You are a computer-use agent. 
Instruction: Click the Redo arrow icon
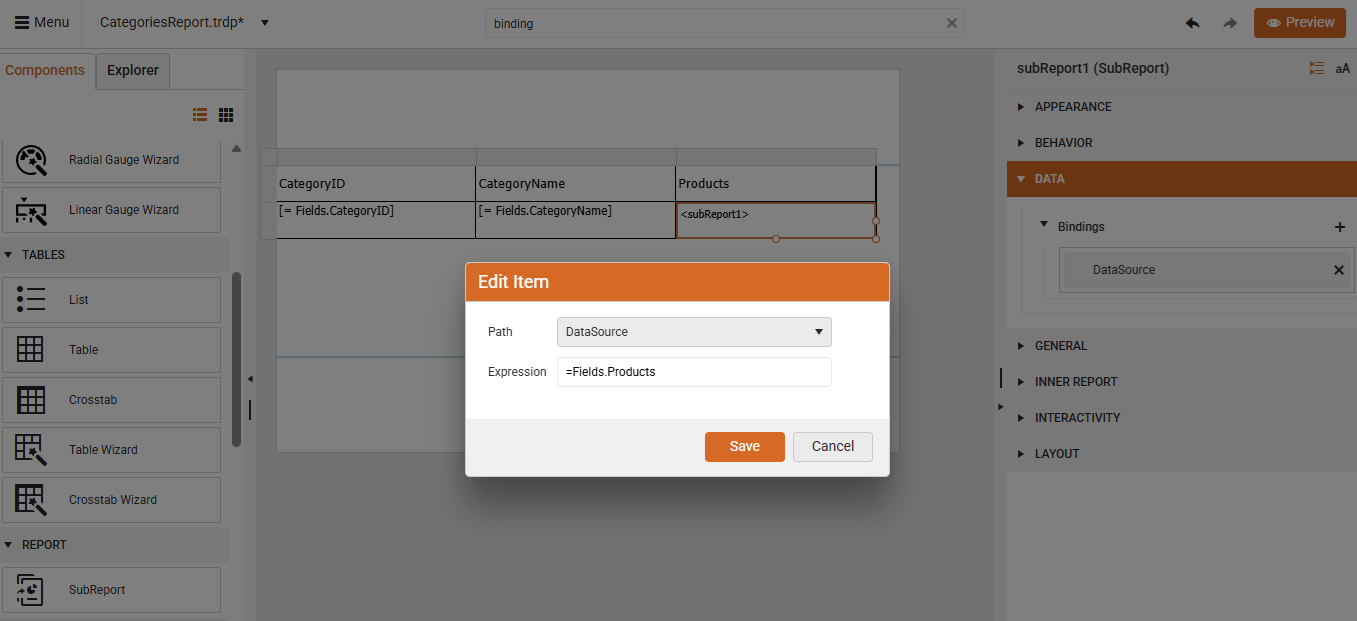[x=1230, y=21]
